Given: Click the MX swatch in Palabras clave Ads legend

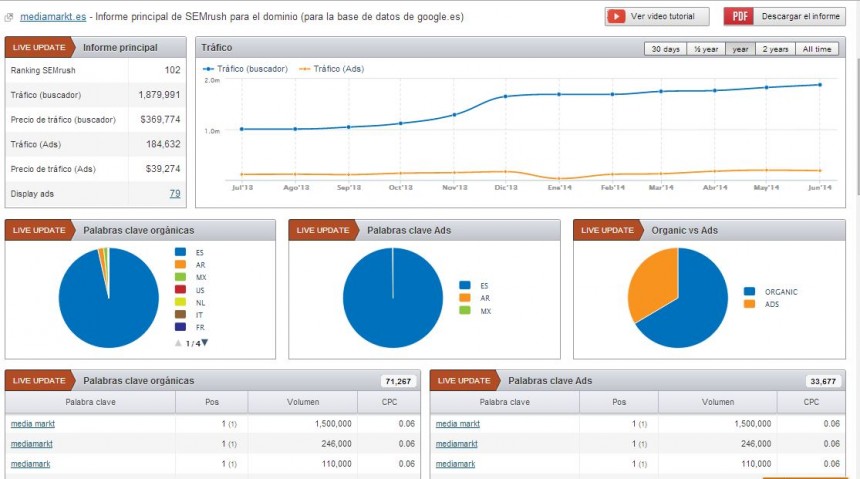Looking at the screenshot, I should click(465, 311).
